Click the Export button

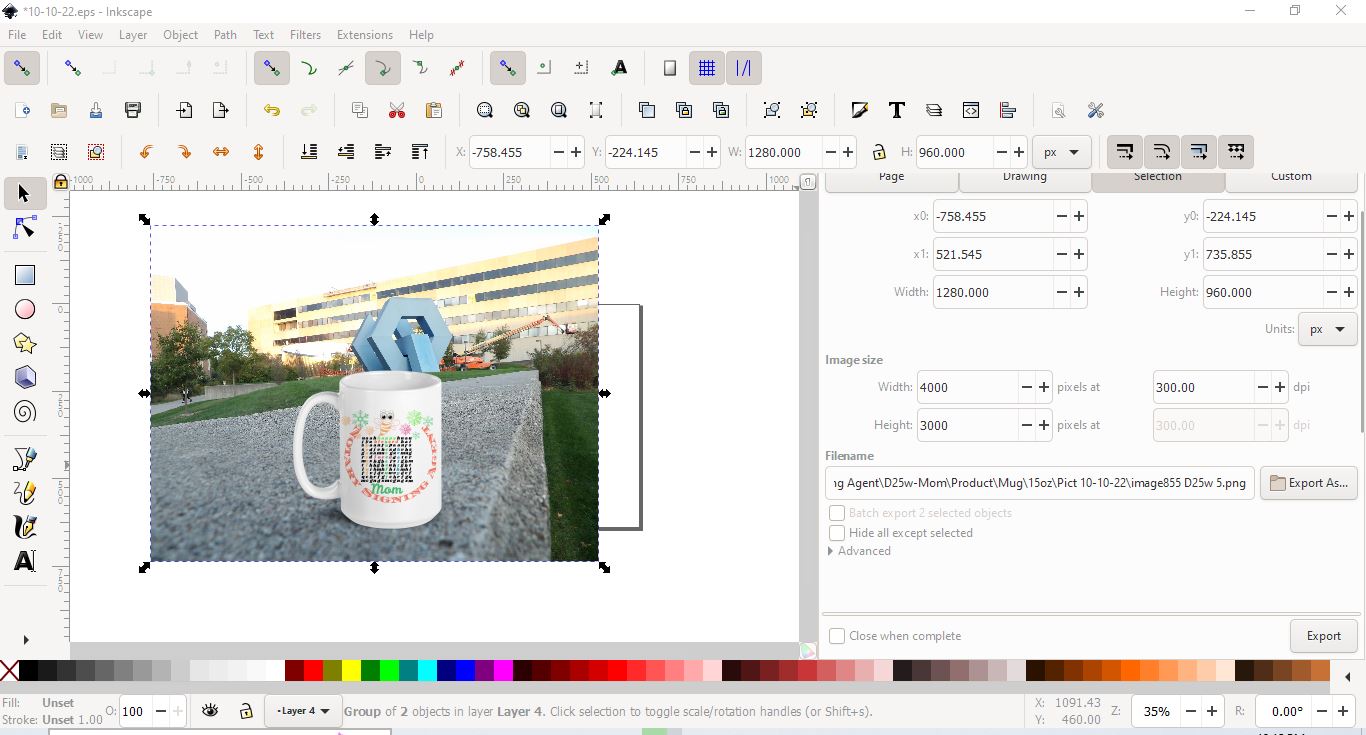click(x=1323, y=636)
